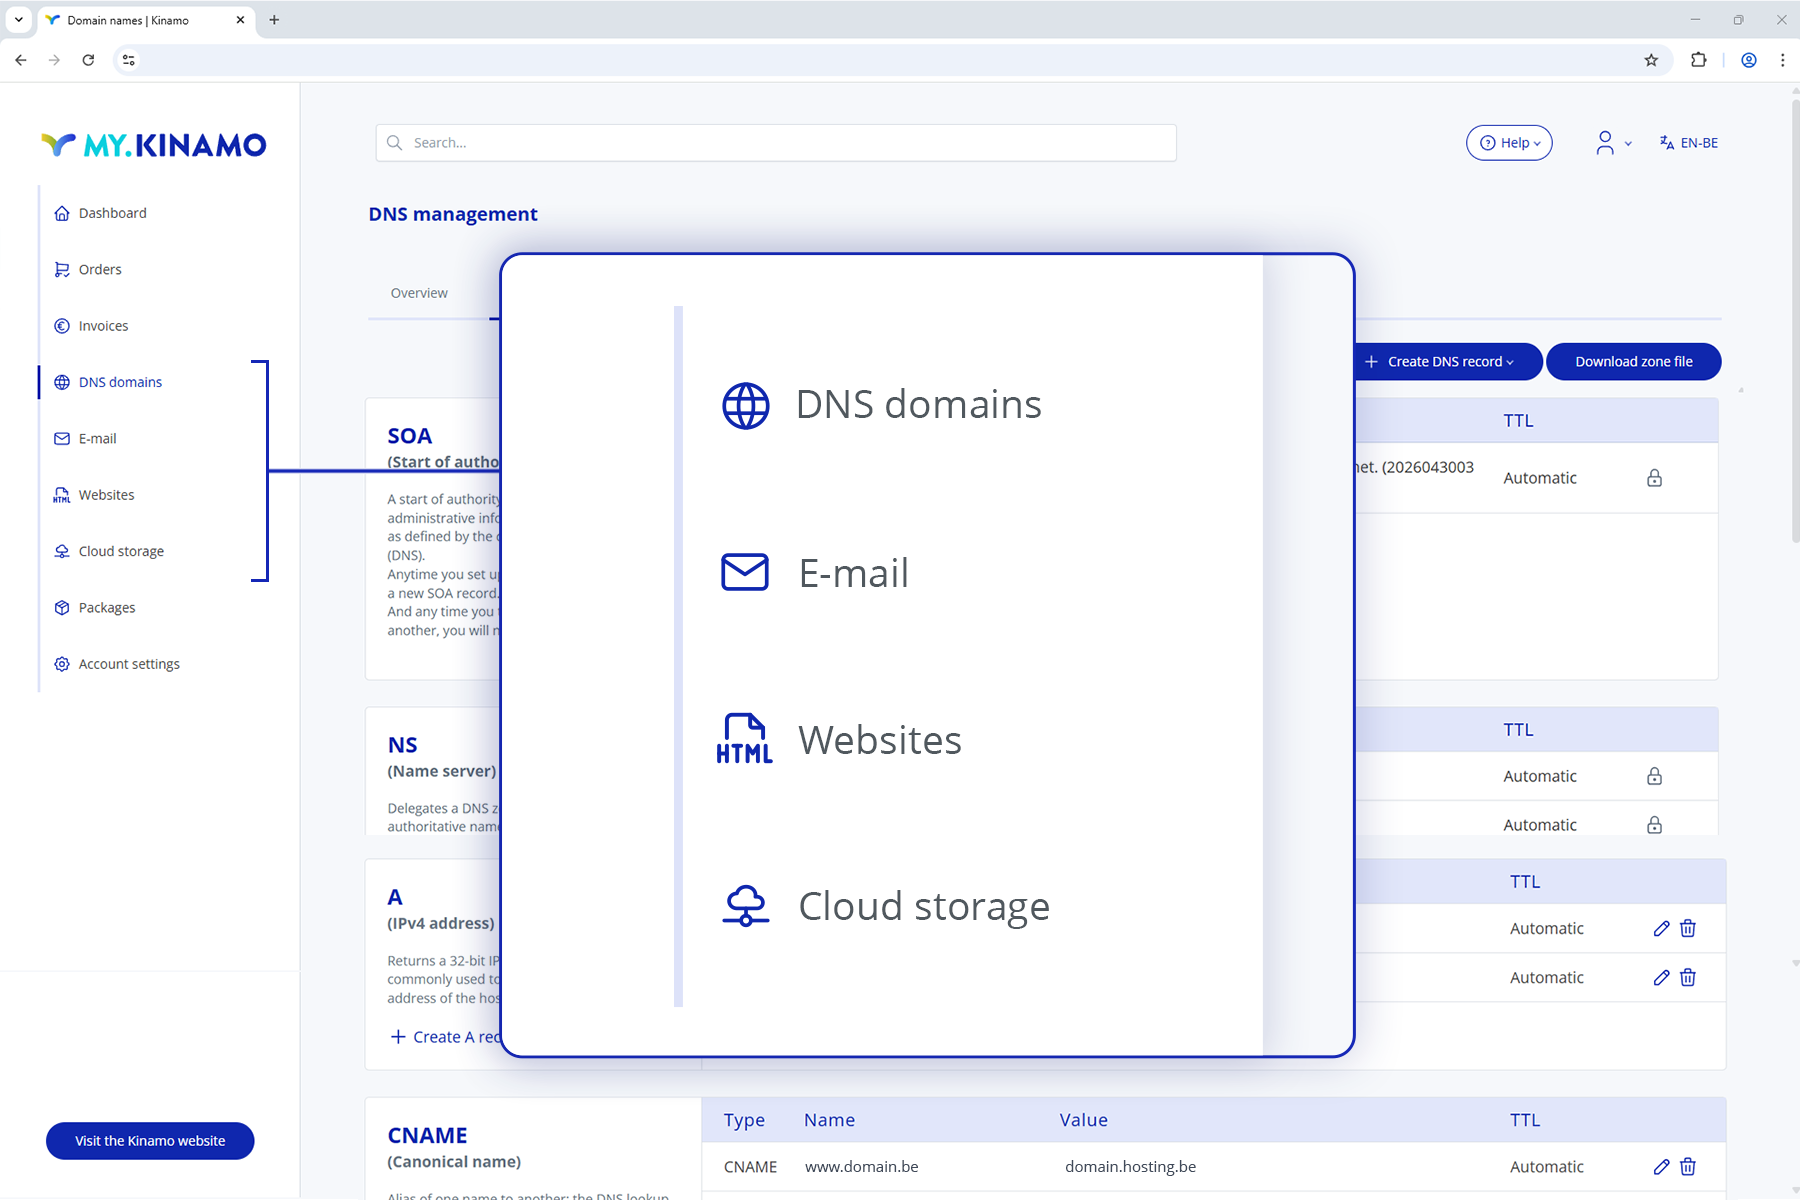This screenshot has height=1200, width=1800.
Task: Edit the lower A record with pencil icon
Action: tap(1662, 977)
